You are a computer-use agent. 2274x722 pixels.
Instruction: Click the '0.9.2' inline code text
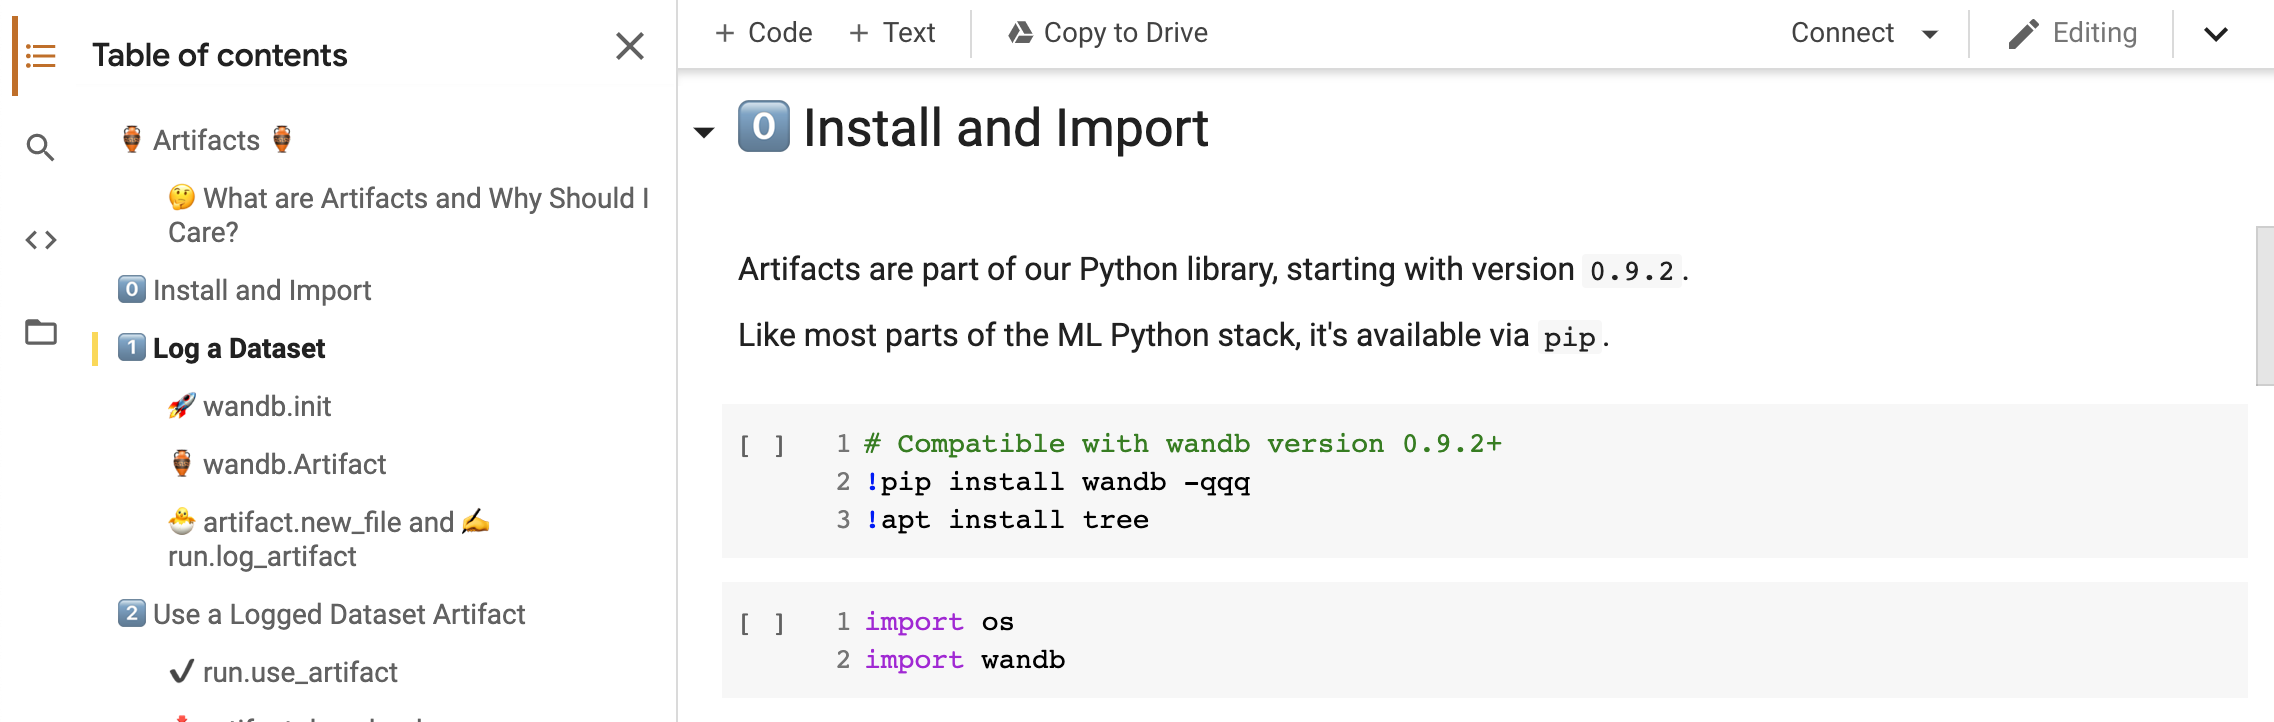click(1632, 271)
